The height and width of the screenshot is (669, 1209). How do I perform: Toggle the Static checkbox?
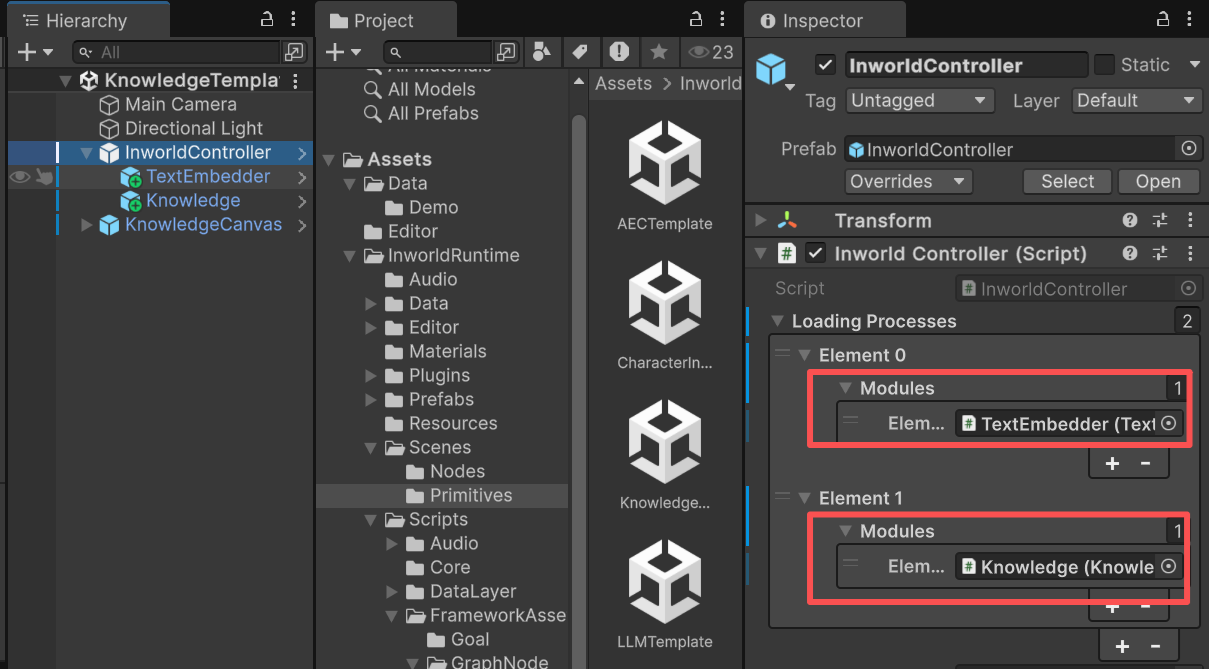[x=1104, y=65]
